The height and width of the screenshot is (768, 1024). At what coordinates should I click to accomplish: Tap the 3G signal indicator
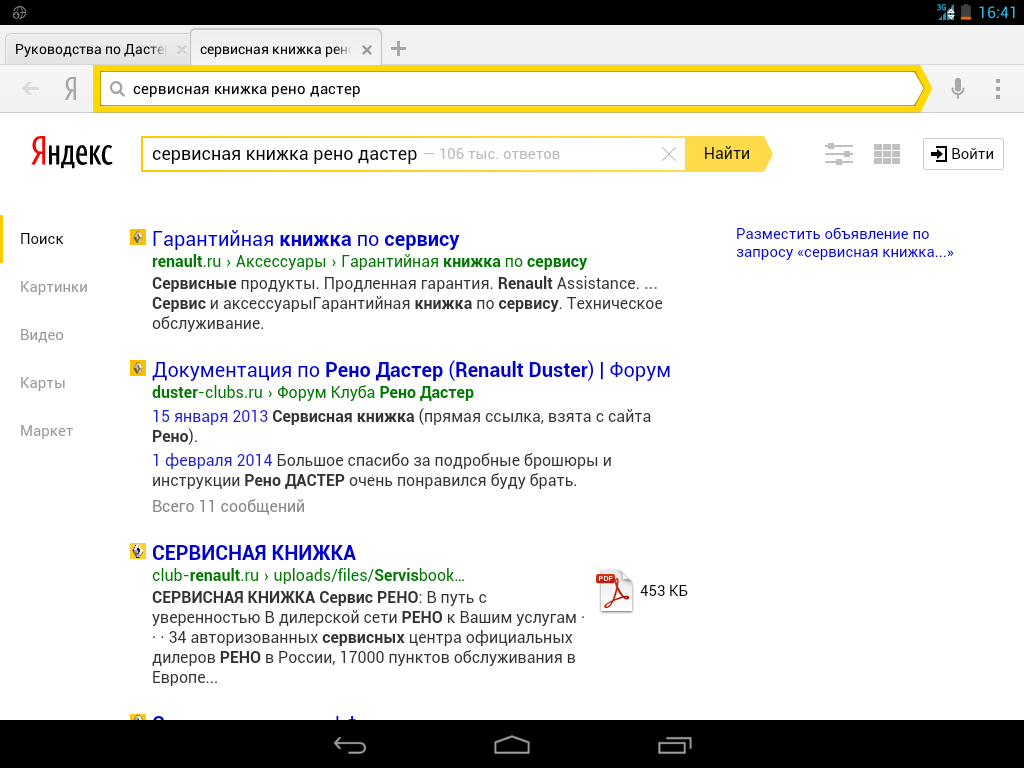[946, 12]
